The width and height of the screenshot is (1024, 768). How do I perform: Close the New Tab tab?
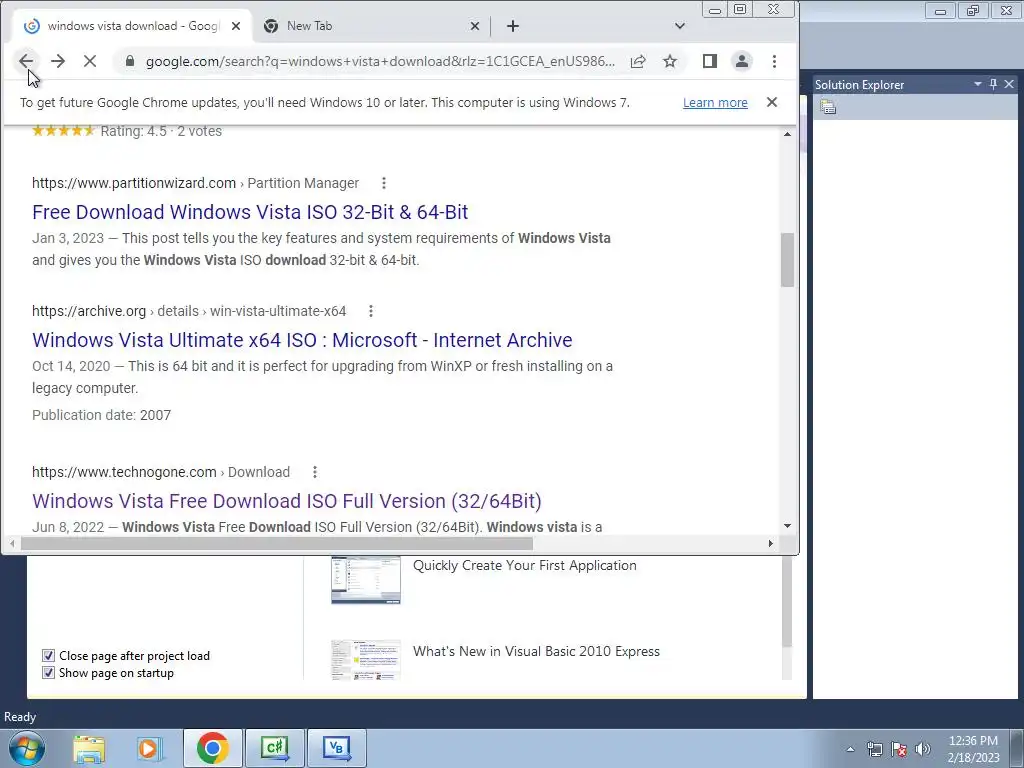coord(475,26)
